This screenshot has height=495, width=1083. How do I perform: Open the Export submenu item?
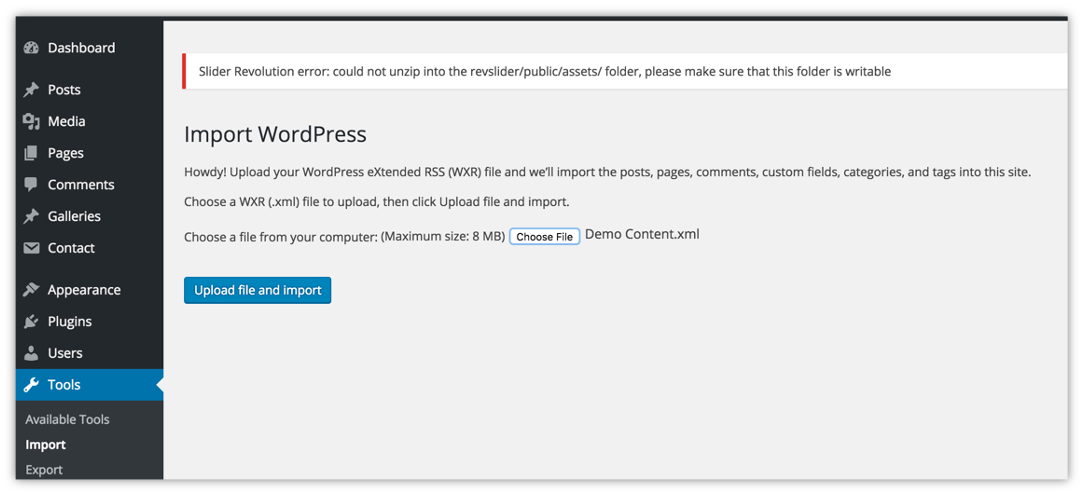[x=44, y=470]
